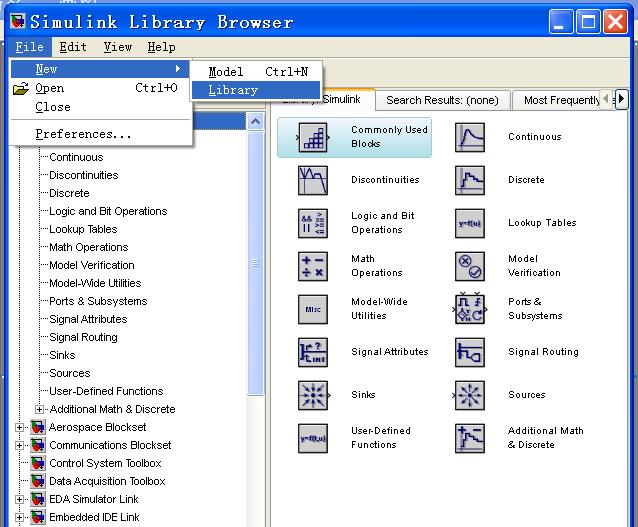The image size is (638, 527).
Task: Open the Continuous block library icon
Action: click(x=470, y=138)
